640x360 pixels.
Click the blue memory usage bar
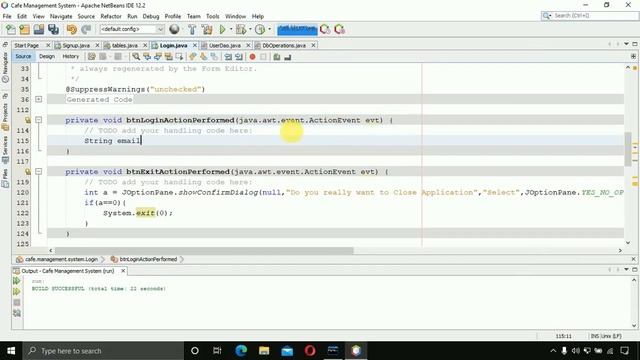(297, 29)
